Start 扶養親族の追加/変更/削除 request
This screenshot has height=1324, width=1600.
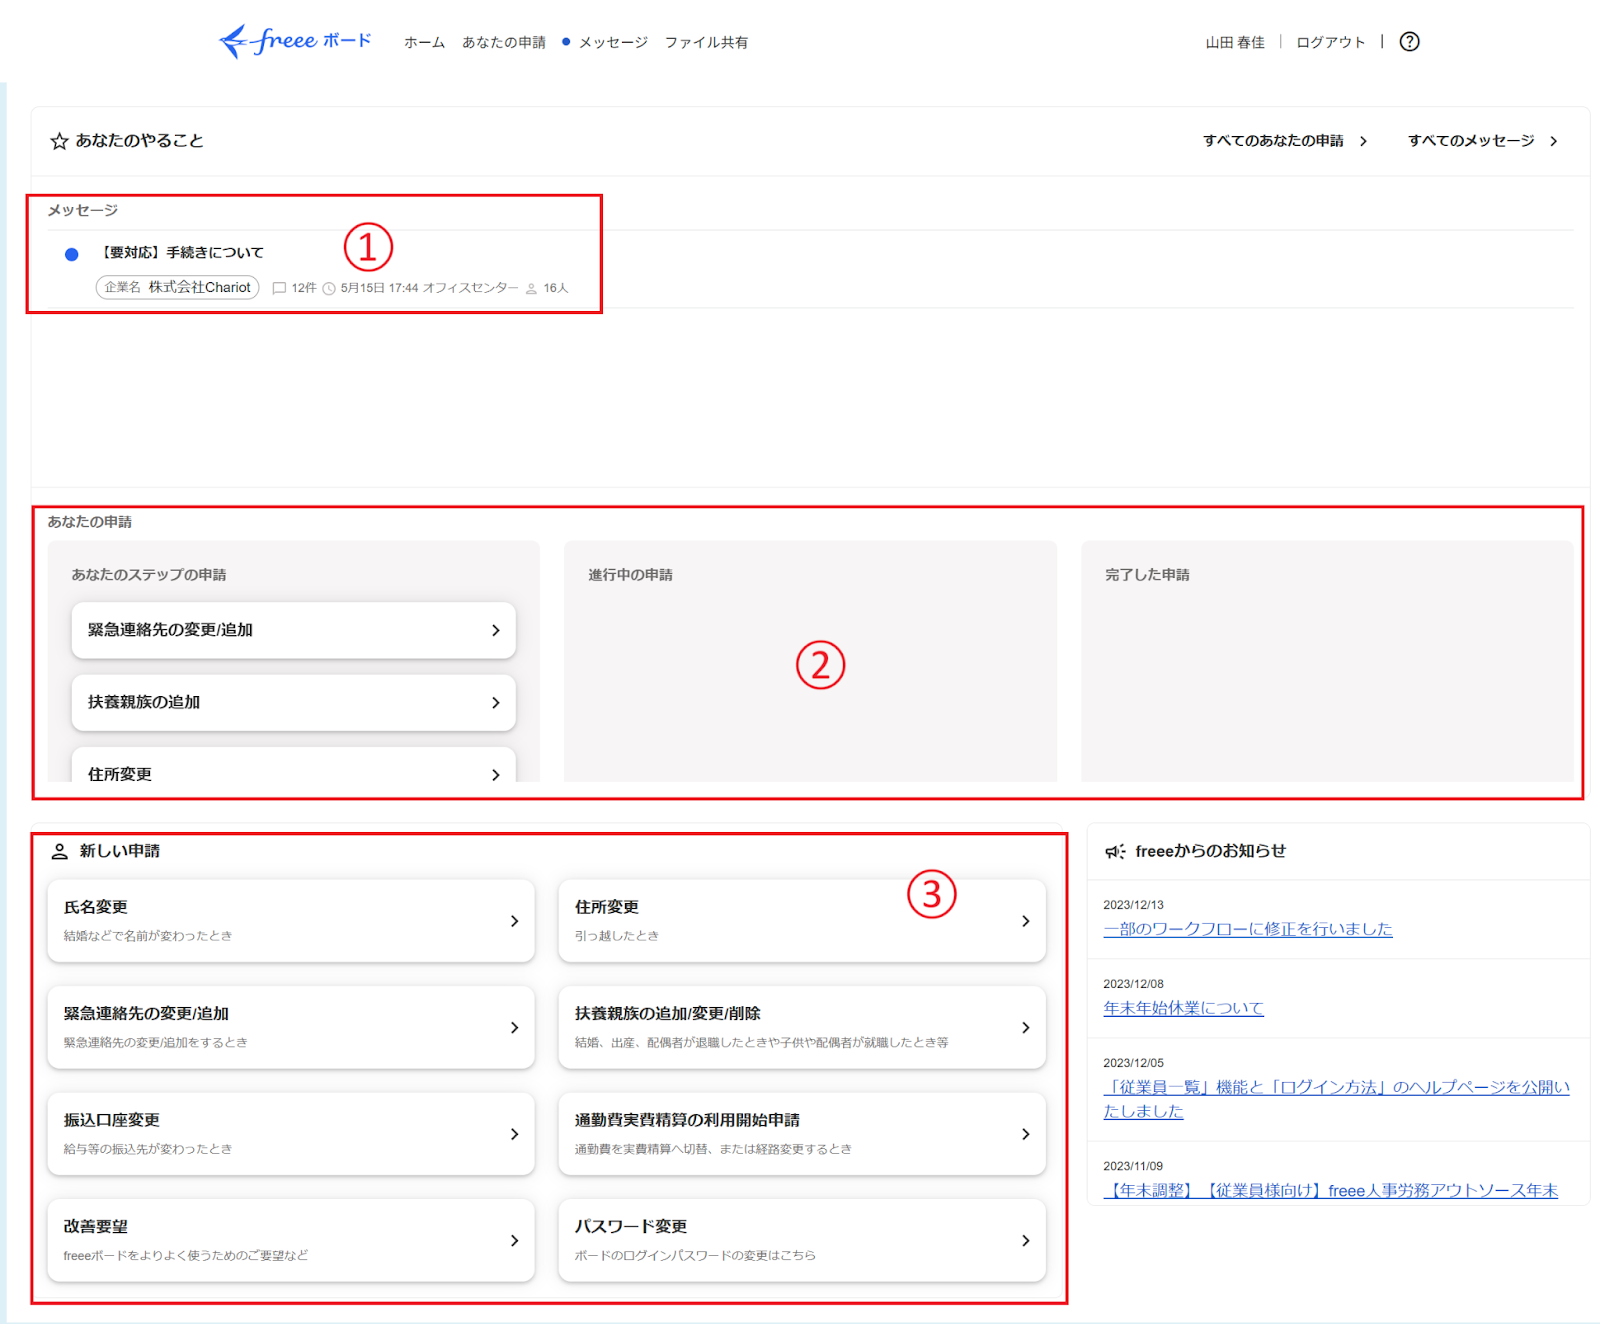pyautogui.click(x=802, y=1027)
